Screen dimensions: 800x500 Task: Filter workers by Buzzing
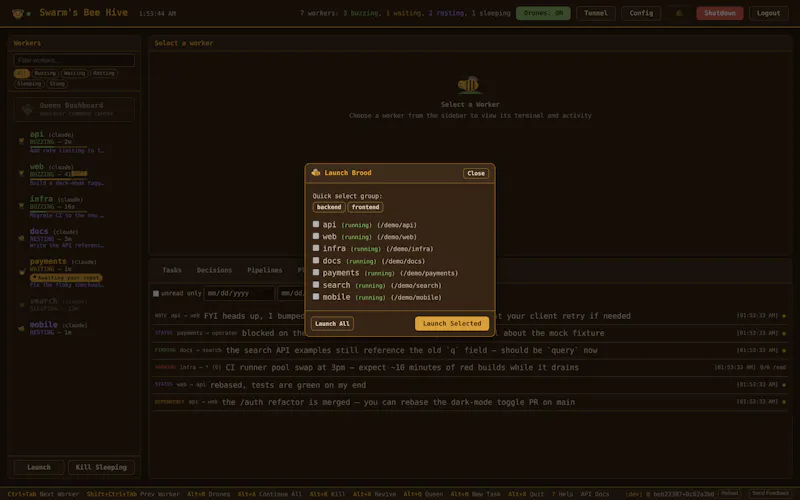[x=45, y=73]
